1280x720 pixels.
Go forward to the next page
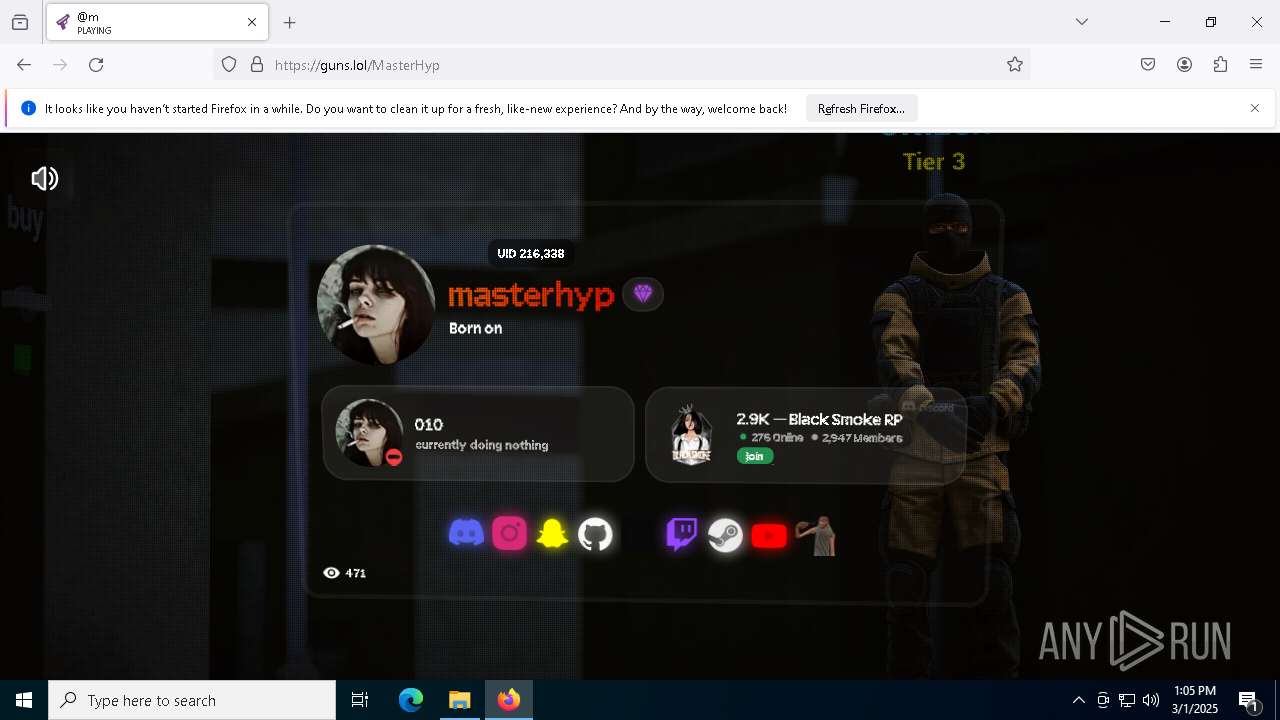[x=60, y=65]
